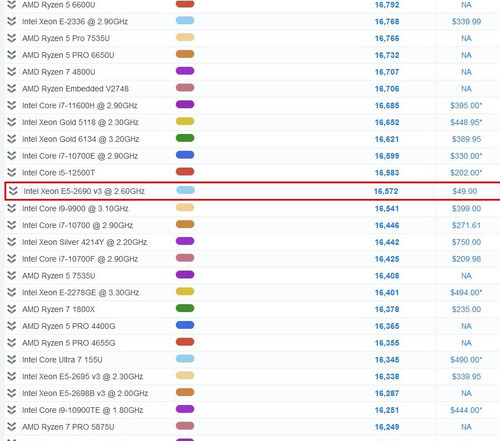Click the $339.99 price
The height and width of the screenshot is (441, 500).
[x=466, y=22]
